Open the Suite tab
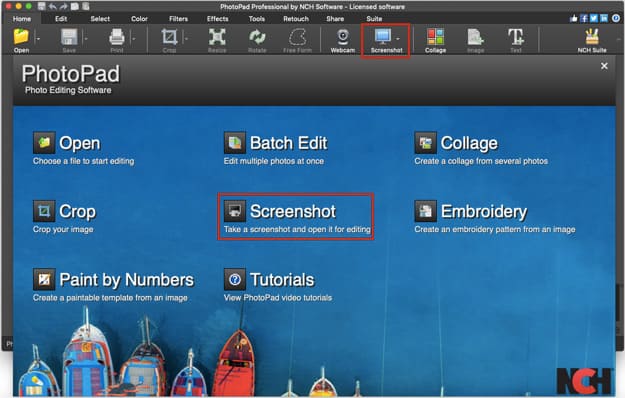The height and width of the screenshot is (398, 625). click(374, 19)
